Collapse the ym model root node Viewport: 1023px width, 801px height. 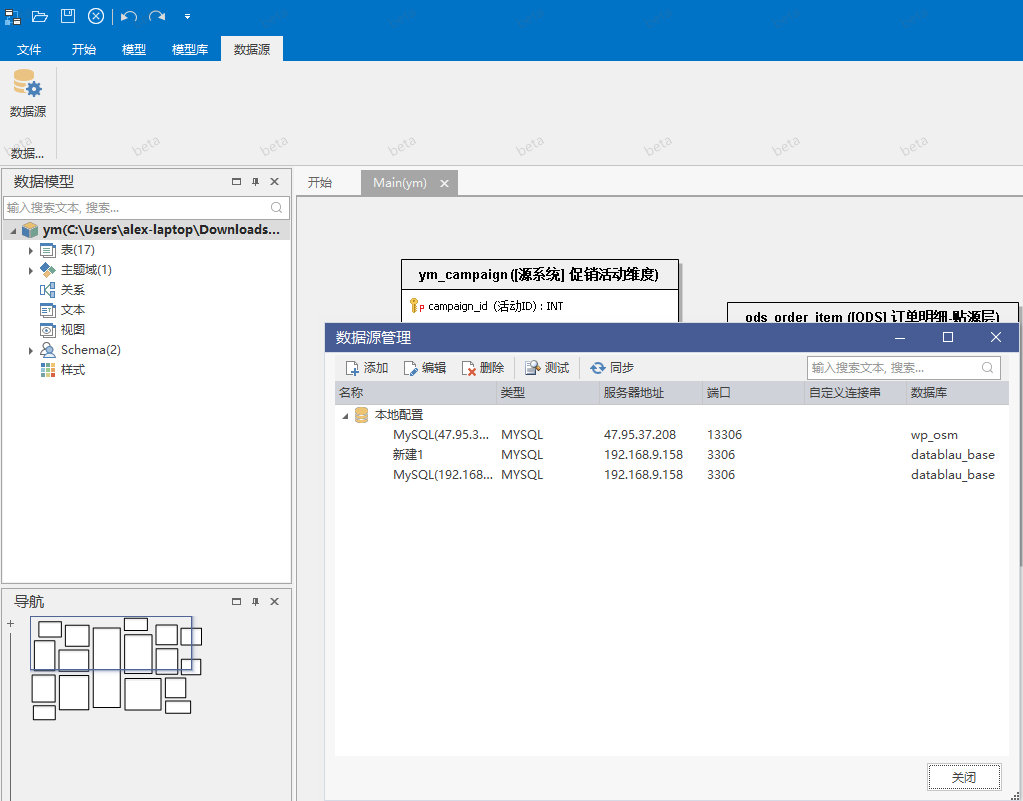coord(14,230)
